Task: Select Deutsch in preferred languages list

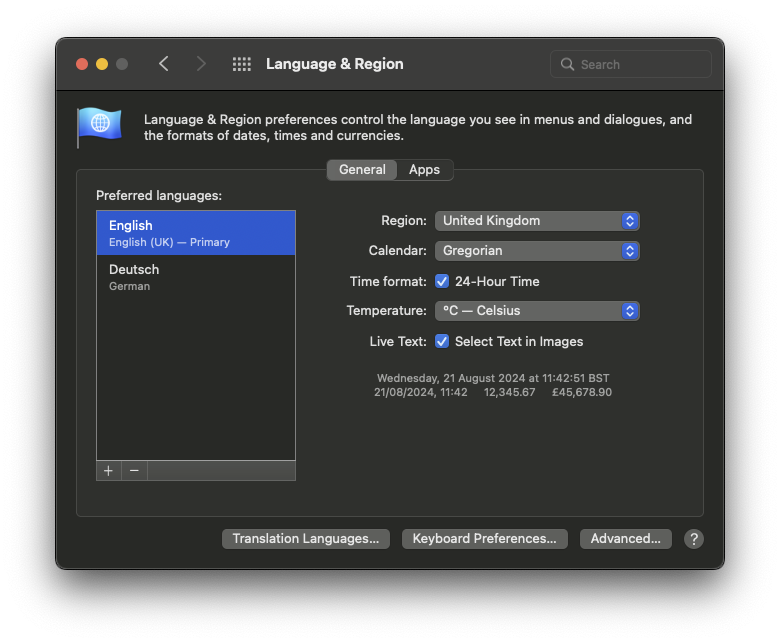Action: click(196, 277)
